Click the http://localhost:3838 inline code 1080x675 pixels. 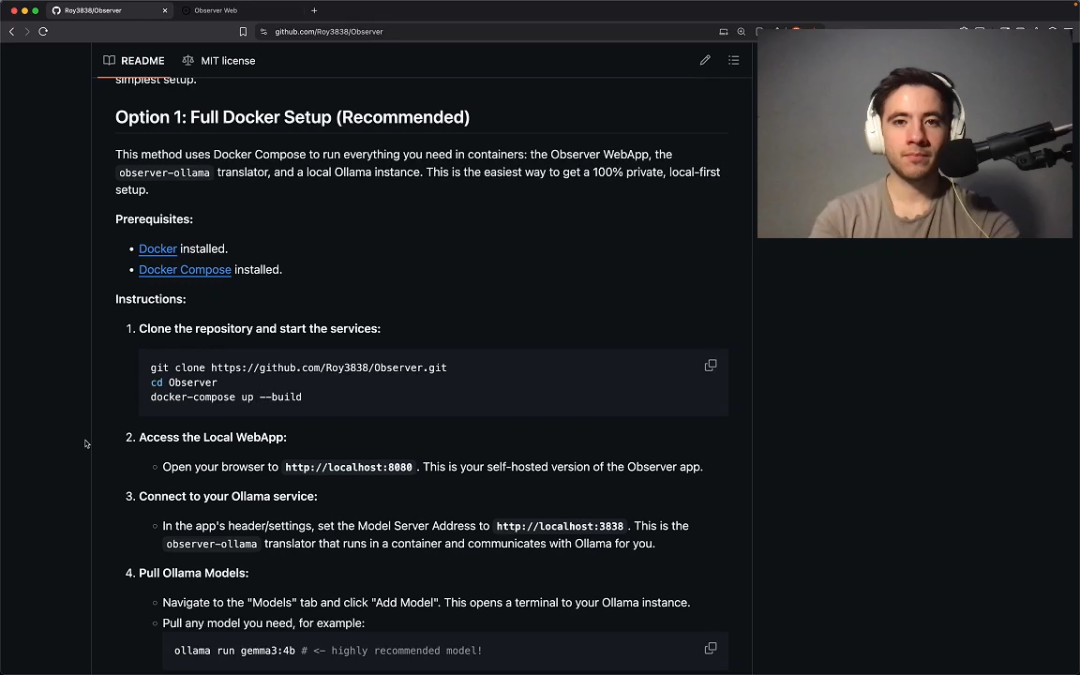[559, 526]
